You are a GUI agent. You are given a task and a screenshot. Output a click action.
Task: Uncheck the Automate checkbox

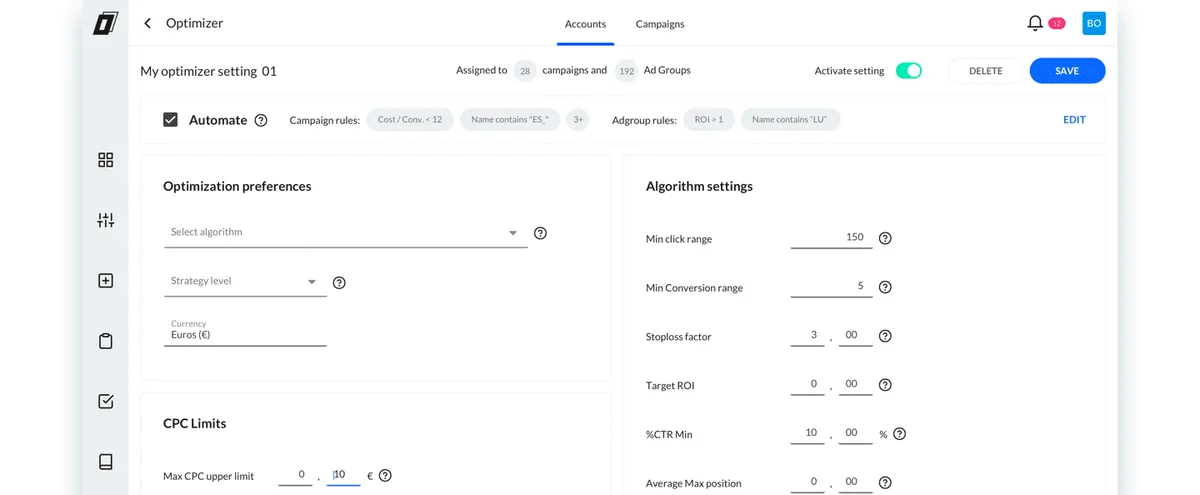170,120
